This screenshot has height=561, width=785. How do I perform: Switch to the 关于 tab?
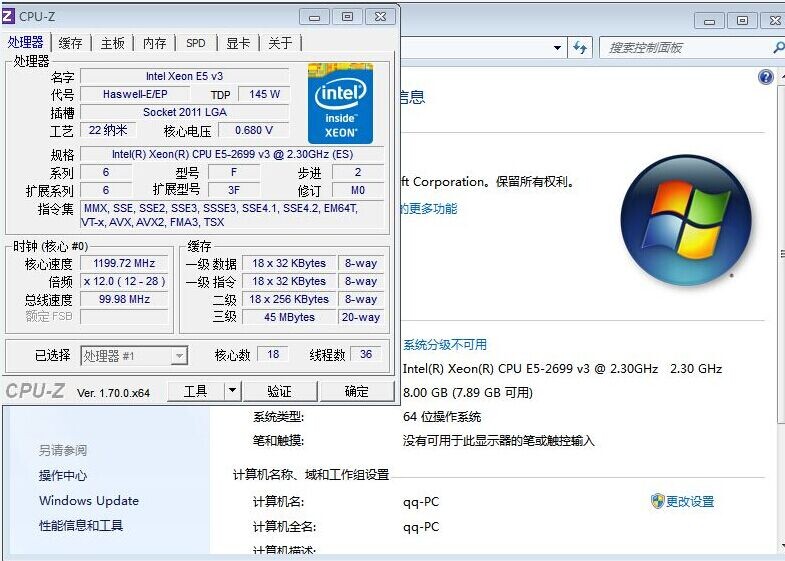pyautogui.click(x=280, y=43)
